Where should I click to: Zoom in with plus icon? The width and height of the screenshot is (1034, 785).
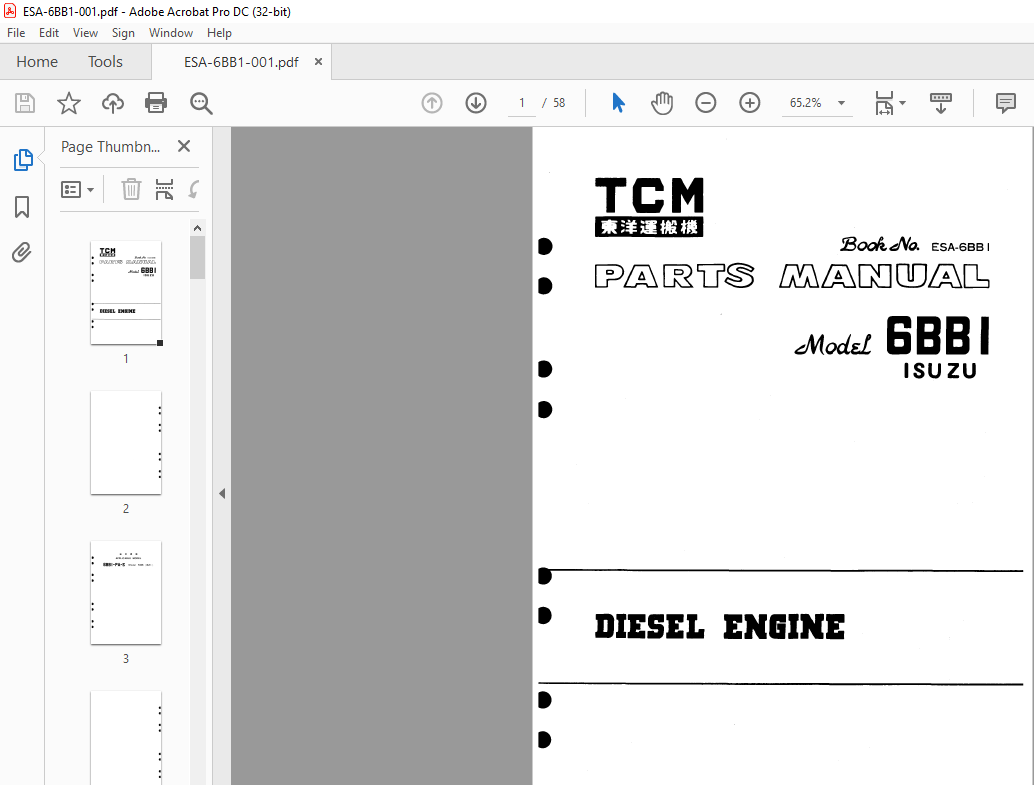[749, 103]
